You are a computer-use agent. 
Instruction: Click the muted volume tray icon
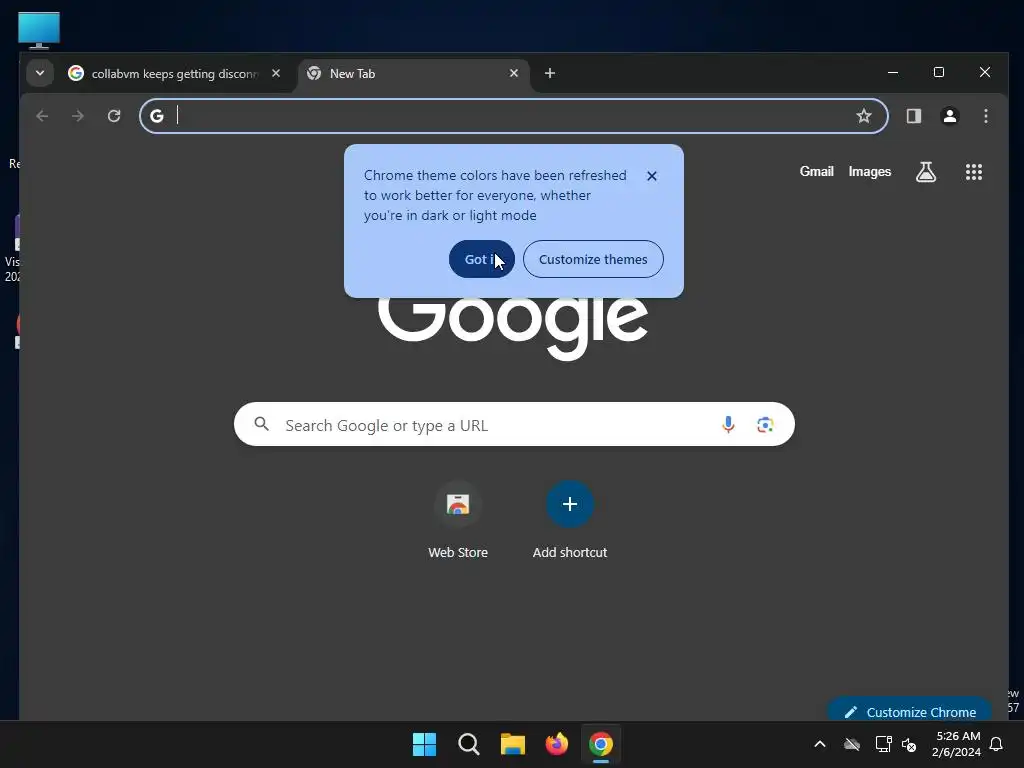[909, 744]
